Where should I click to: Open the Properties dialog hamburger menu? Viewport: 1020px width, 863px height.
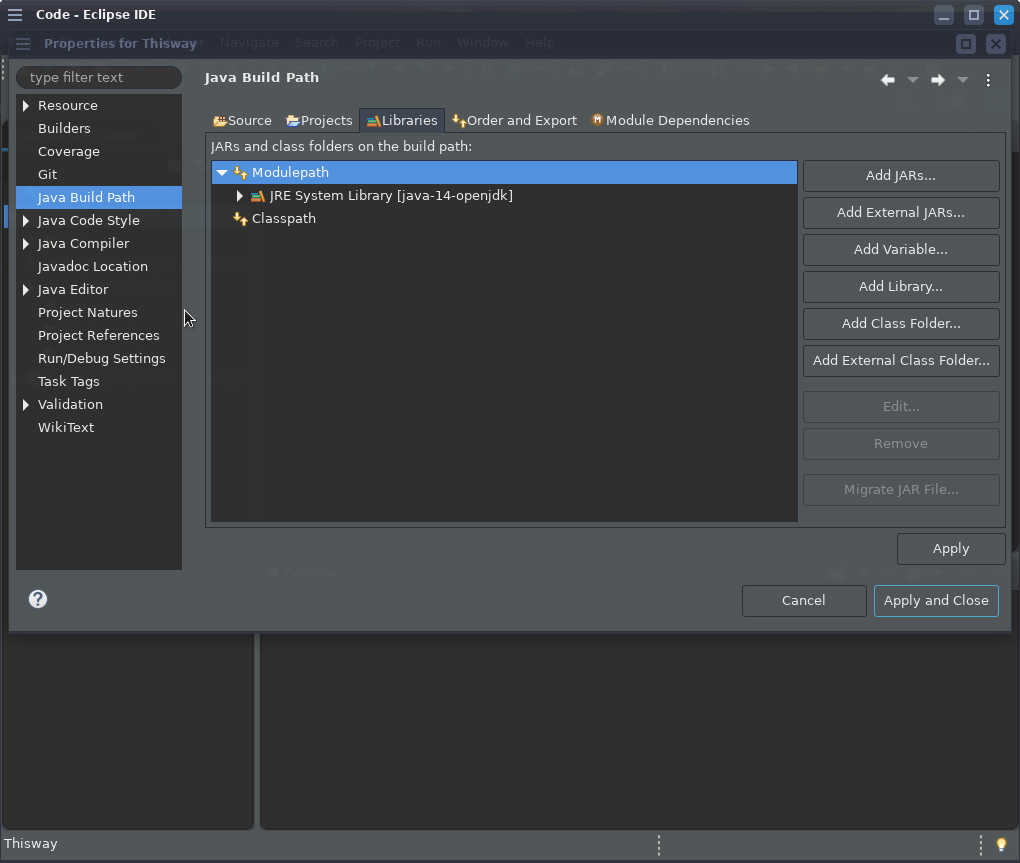click(23, 44)
